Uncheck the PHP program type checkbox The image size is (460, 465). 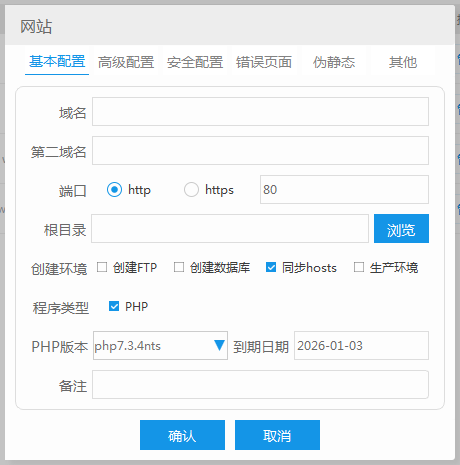(x=114, y=306)
